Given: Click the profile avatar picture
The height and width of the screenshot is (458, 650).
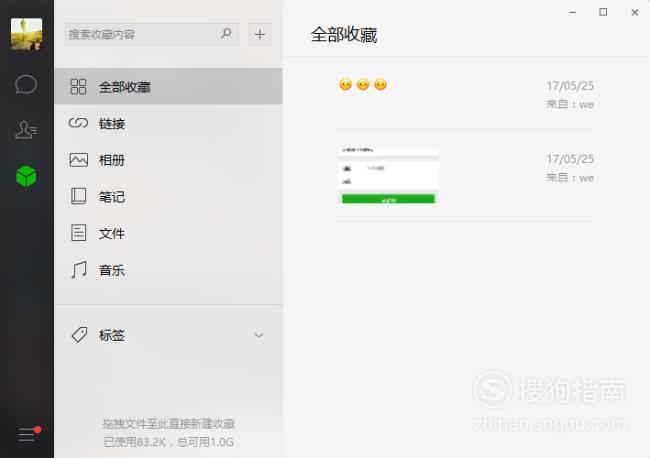Looking at the screenshot, I should tap(27, 34).
